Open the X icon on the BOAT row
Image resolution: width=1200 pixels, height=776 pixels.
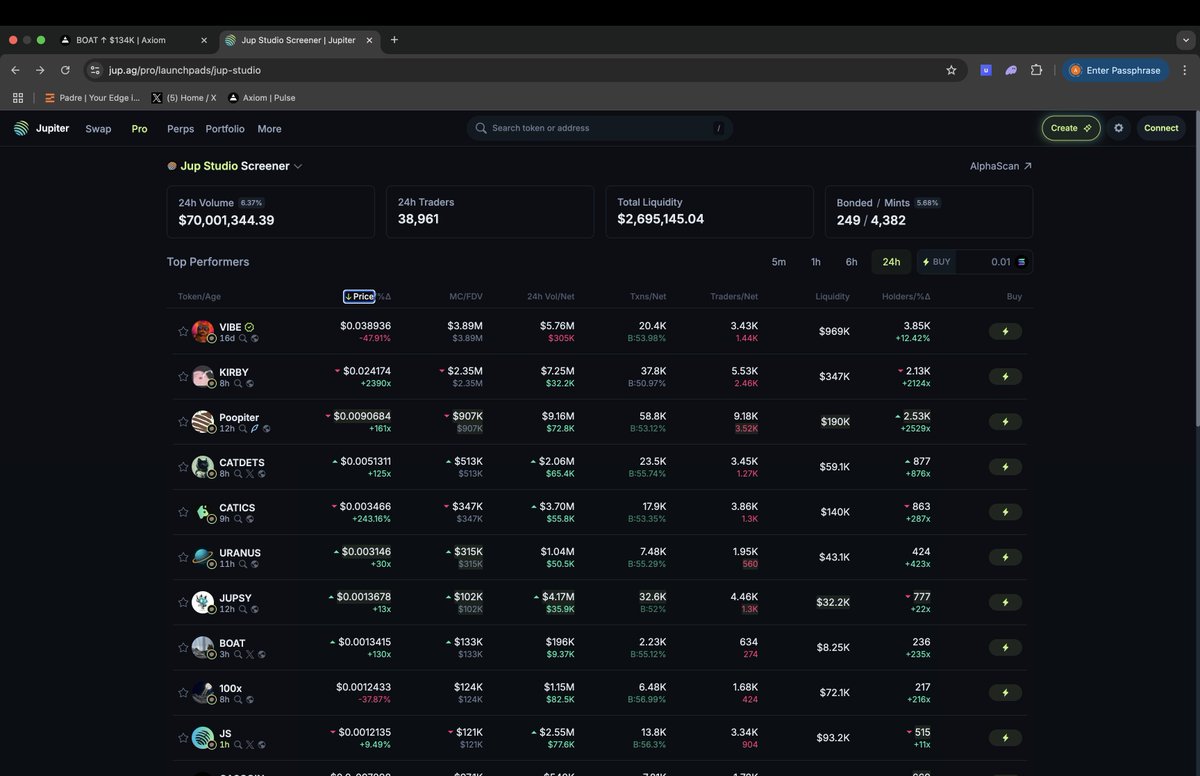(x=249, y=655)
